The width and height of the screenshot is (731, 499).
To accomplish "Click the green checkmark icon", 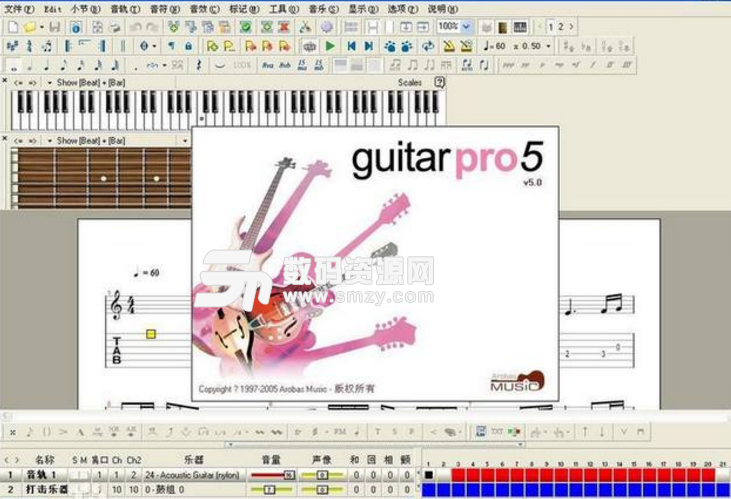I will [x=246, y=27].
